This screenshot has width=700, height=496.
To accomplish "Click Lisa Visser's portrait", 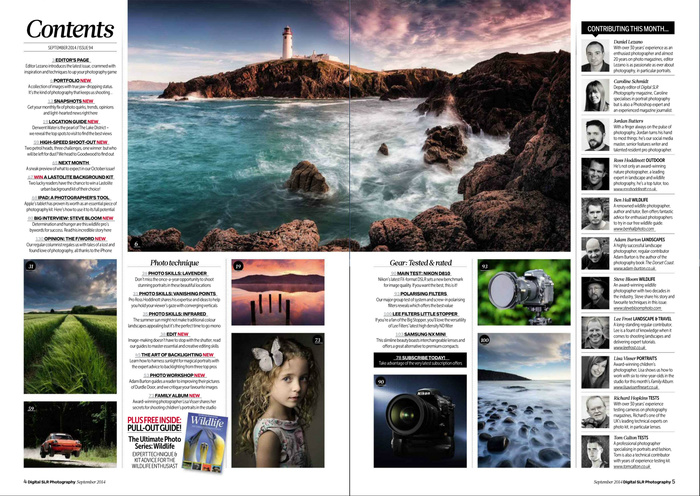I will click(595, 372).
